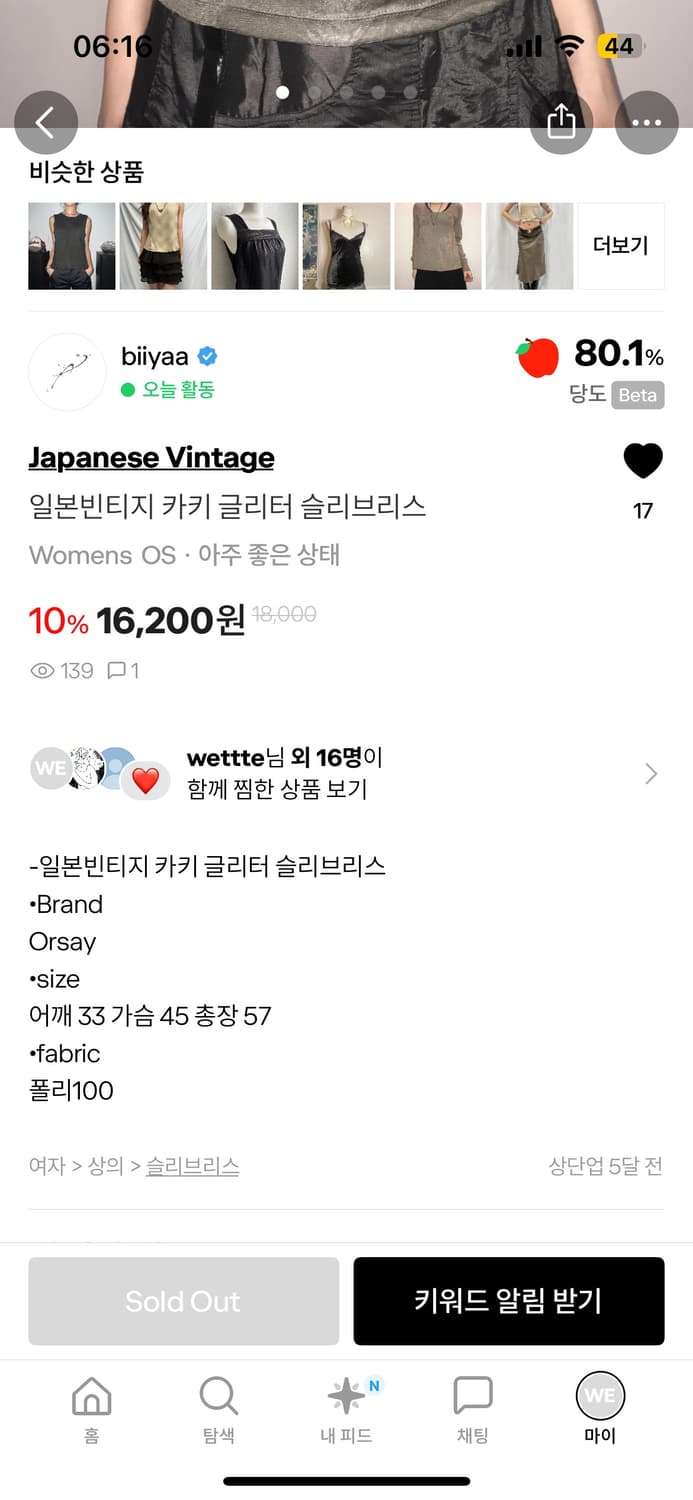Tap the share icon
This screenshot has width=693, height=1500.
click(x=561, y=122)
